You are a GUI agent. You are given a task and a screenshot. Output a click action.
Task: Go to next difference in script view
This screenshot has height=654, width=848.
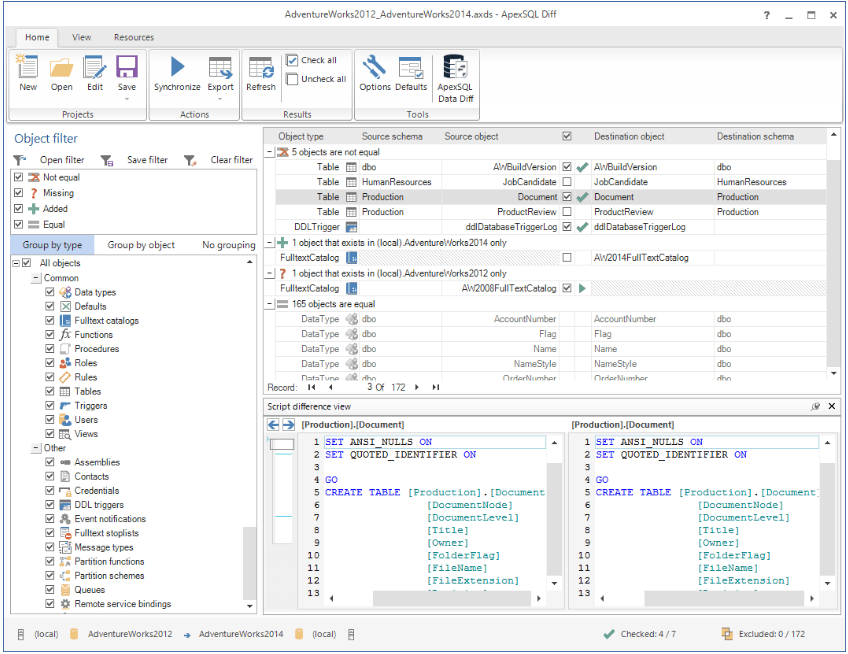coord(288,425)
